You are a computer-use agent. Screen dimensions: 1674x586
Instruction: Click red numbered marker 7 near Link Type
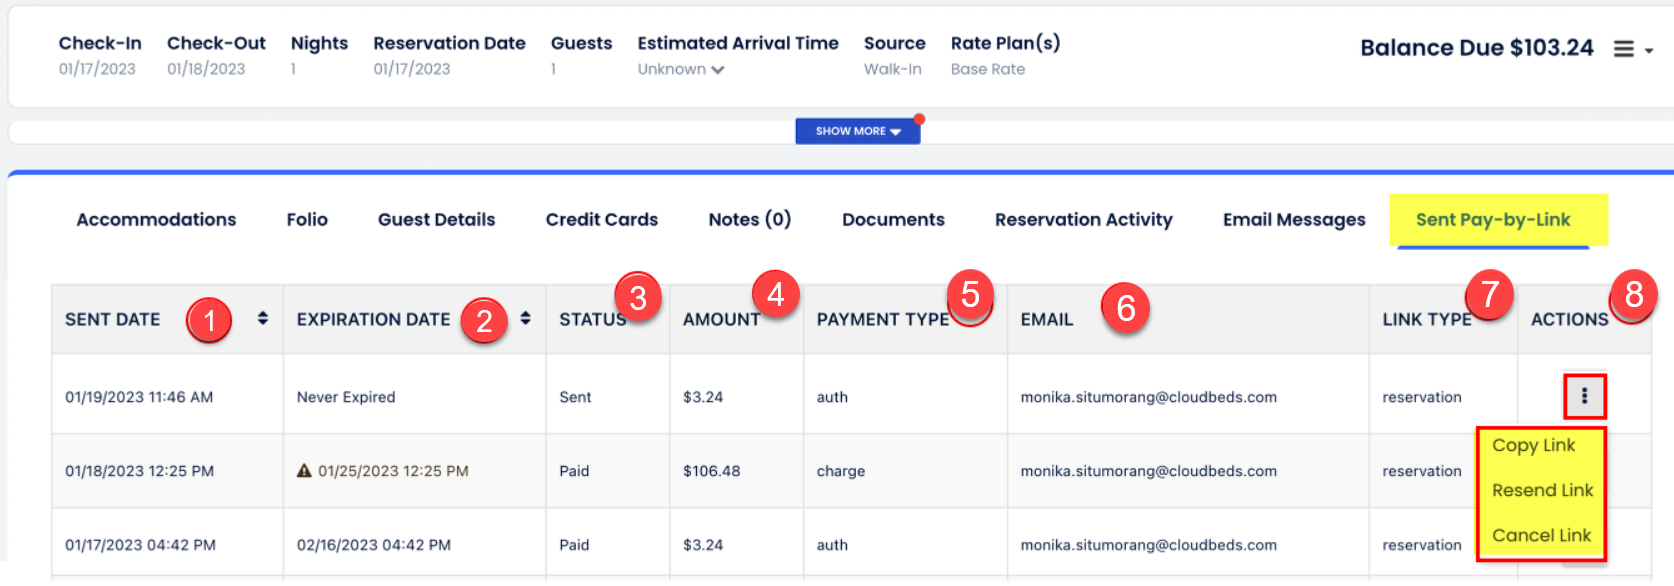point(1489,294)
